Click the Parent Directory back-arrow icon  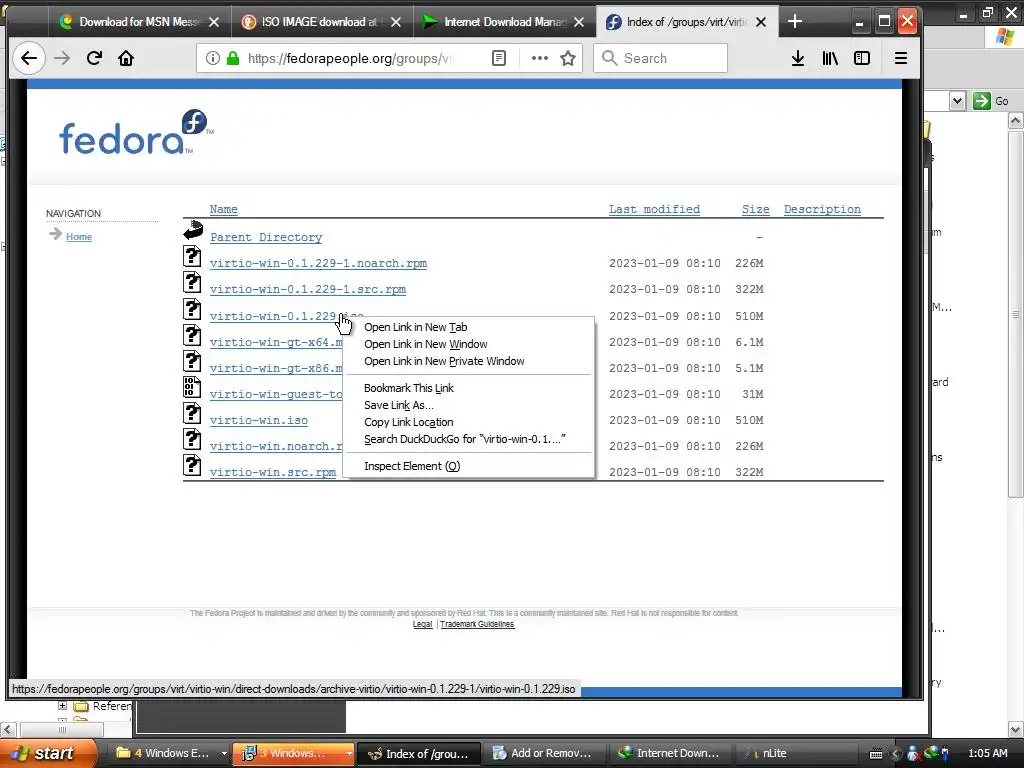(x=193, y=231)
